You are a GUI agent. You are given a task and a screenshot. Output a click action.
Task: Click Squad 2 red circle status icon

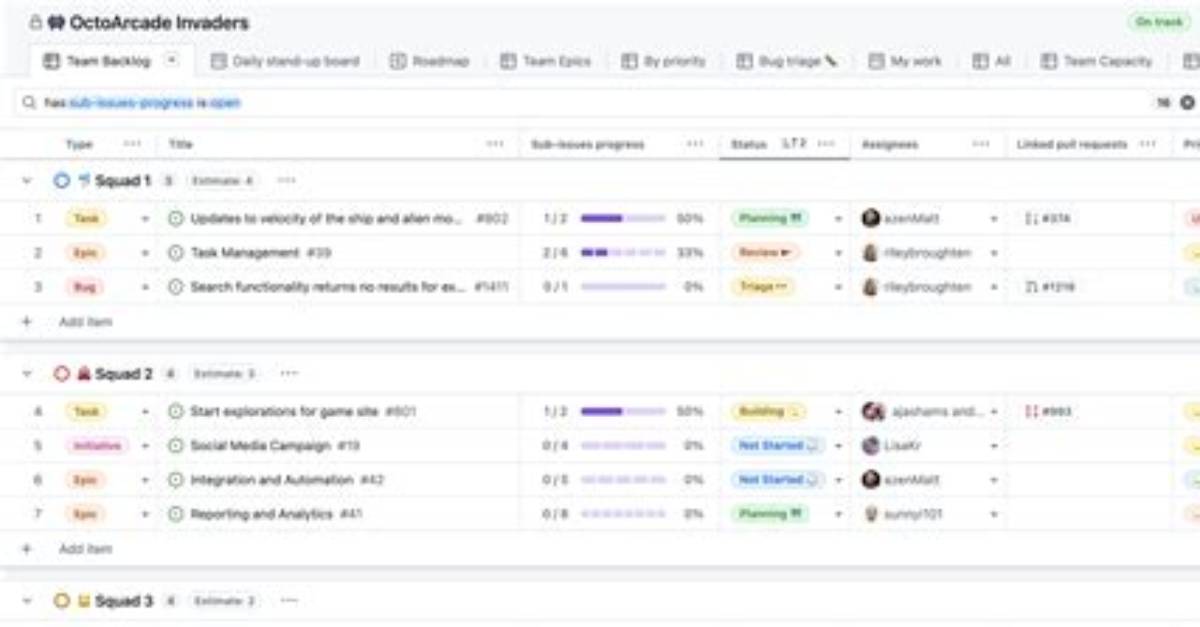pyautogui.click(x=61, y=374)
